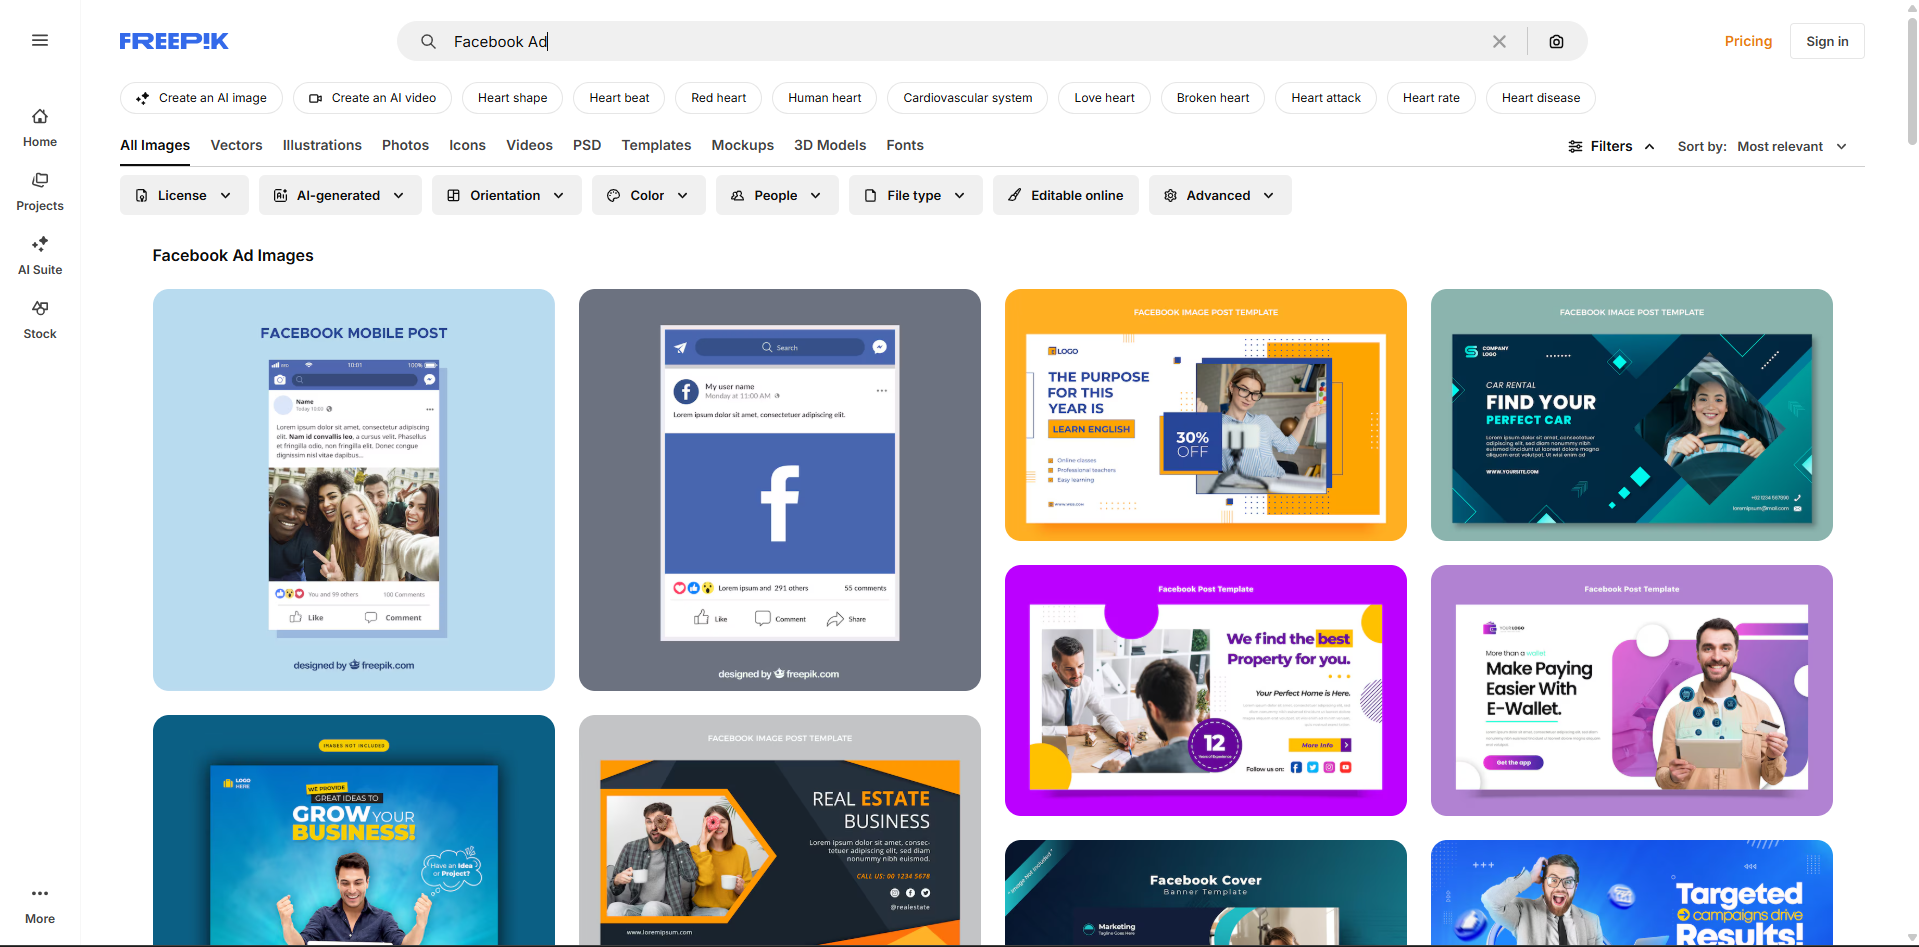1919x947 pixels.
Task: Open the Orientation filter dropdown
Action: coord(506,195)
